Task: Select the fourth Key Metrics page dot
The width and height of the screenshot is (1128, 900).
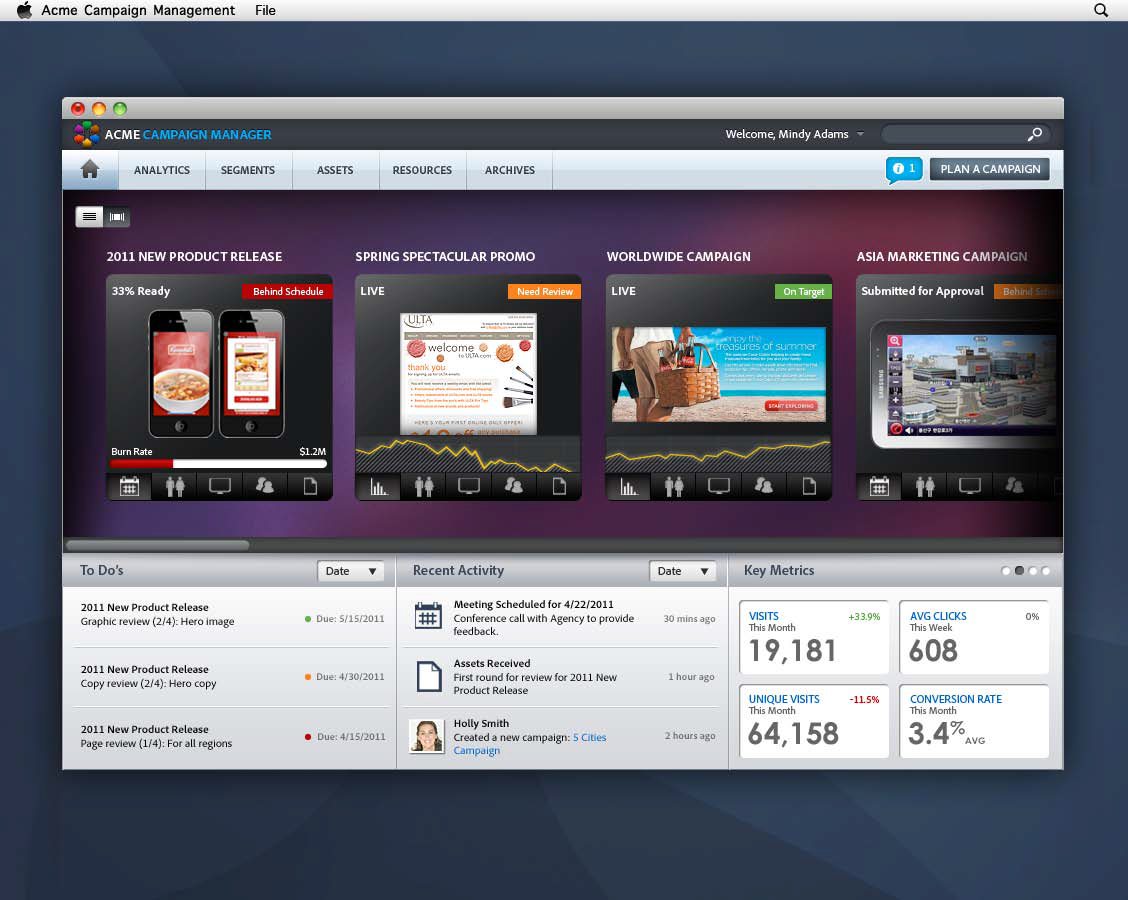Action: (x=1046, y=571)
